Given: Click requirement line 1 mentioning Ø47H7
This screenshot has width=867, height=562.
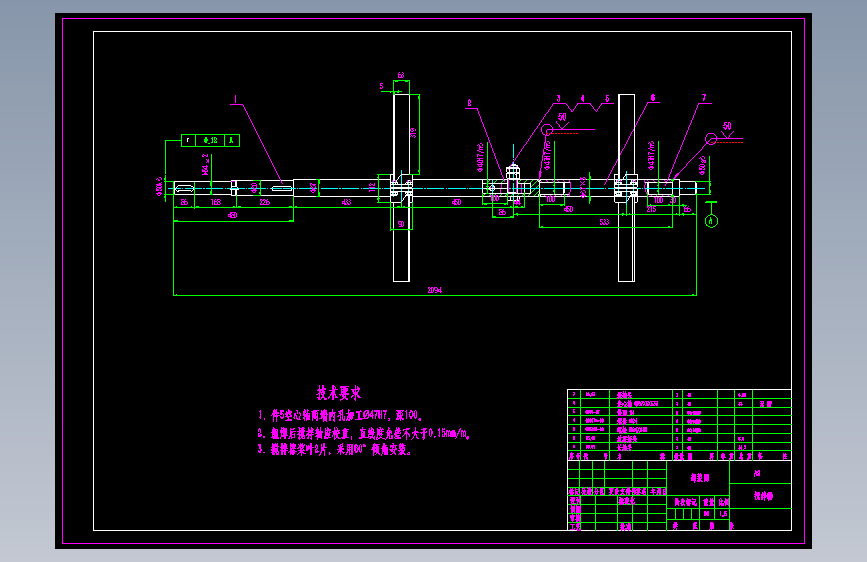Looking at the screenshot, I should tap(341, 415).
